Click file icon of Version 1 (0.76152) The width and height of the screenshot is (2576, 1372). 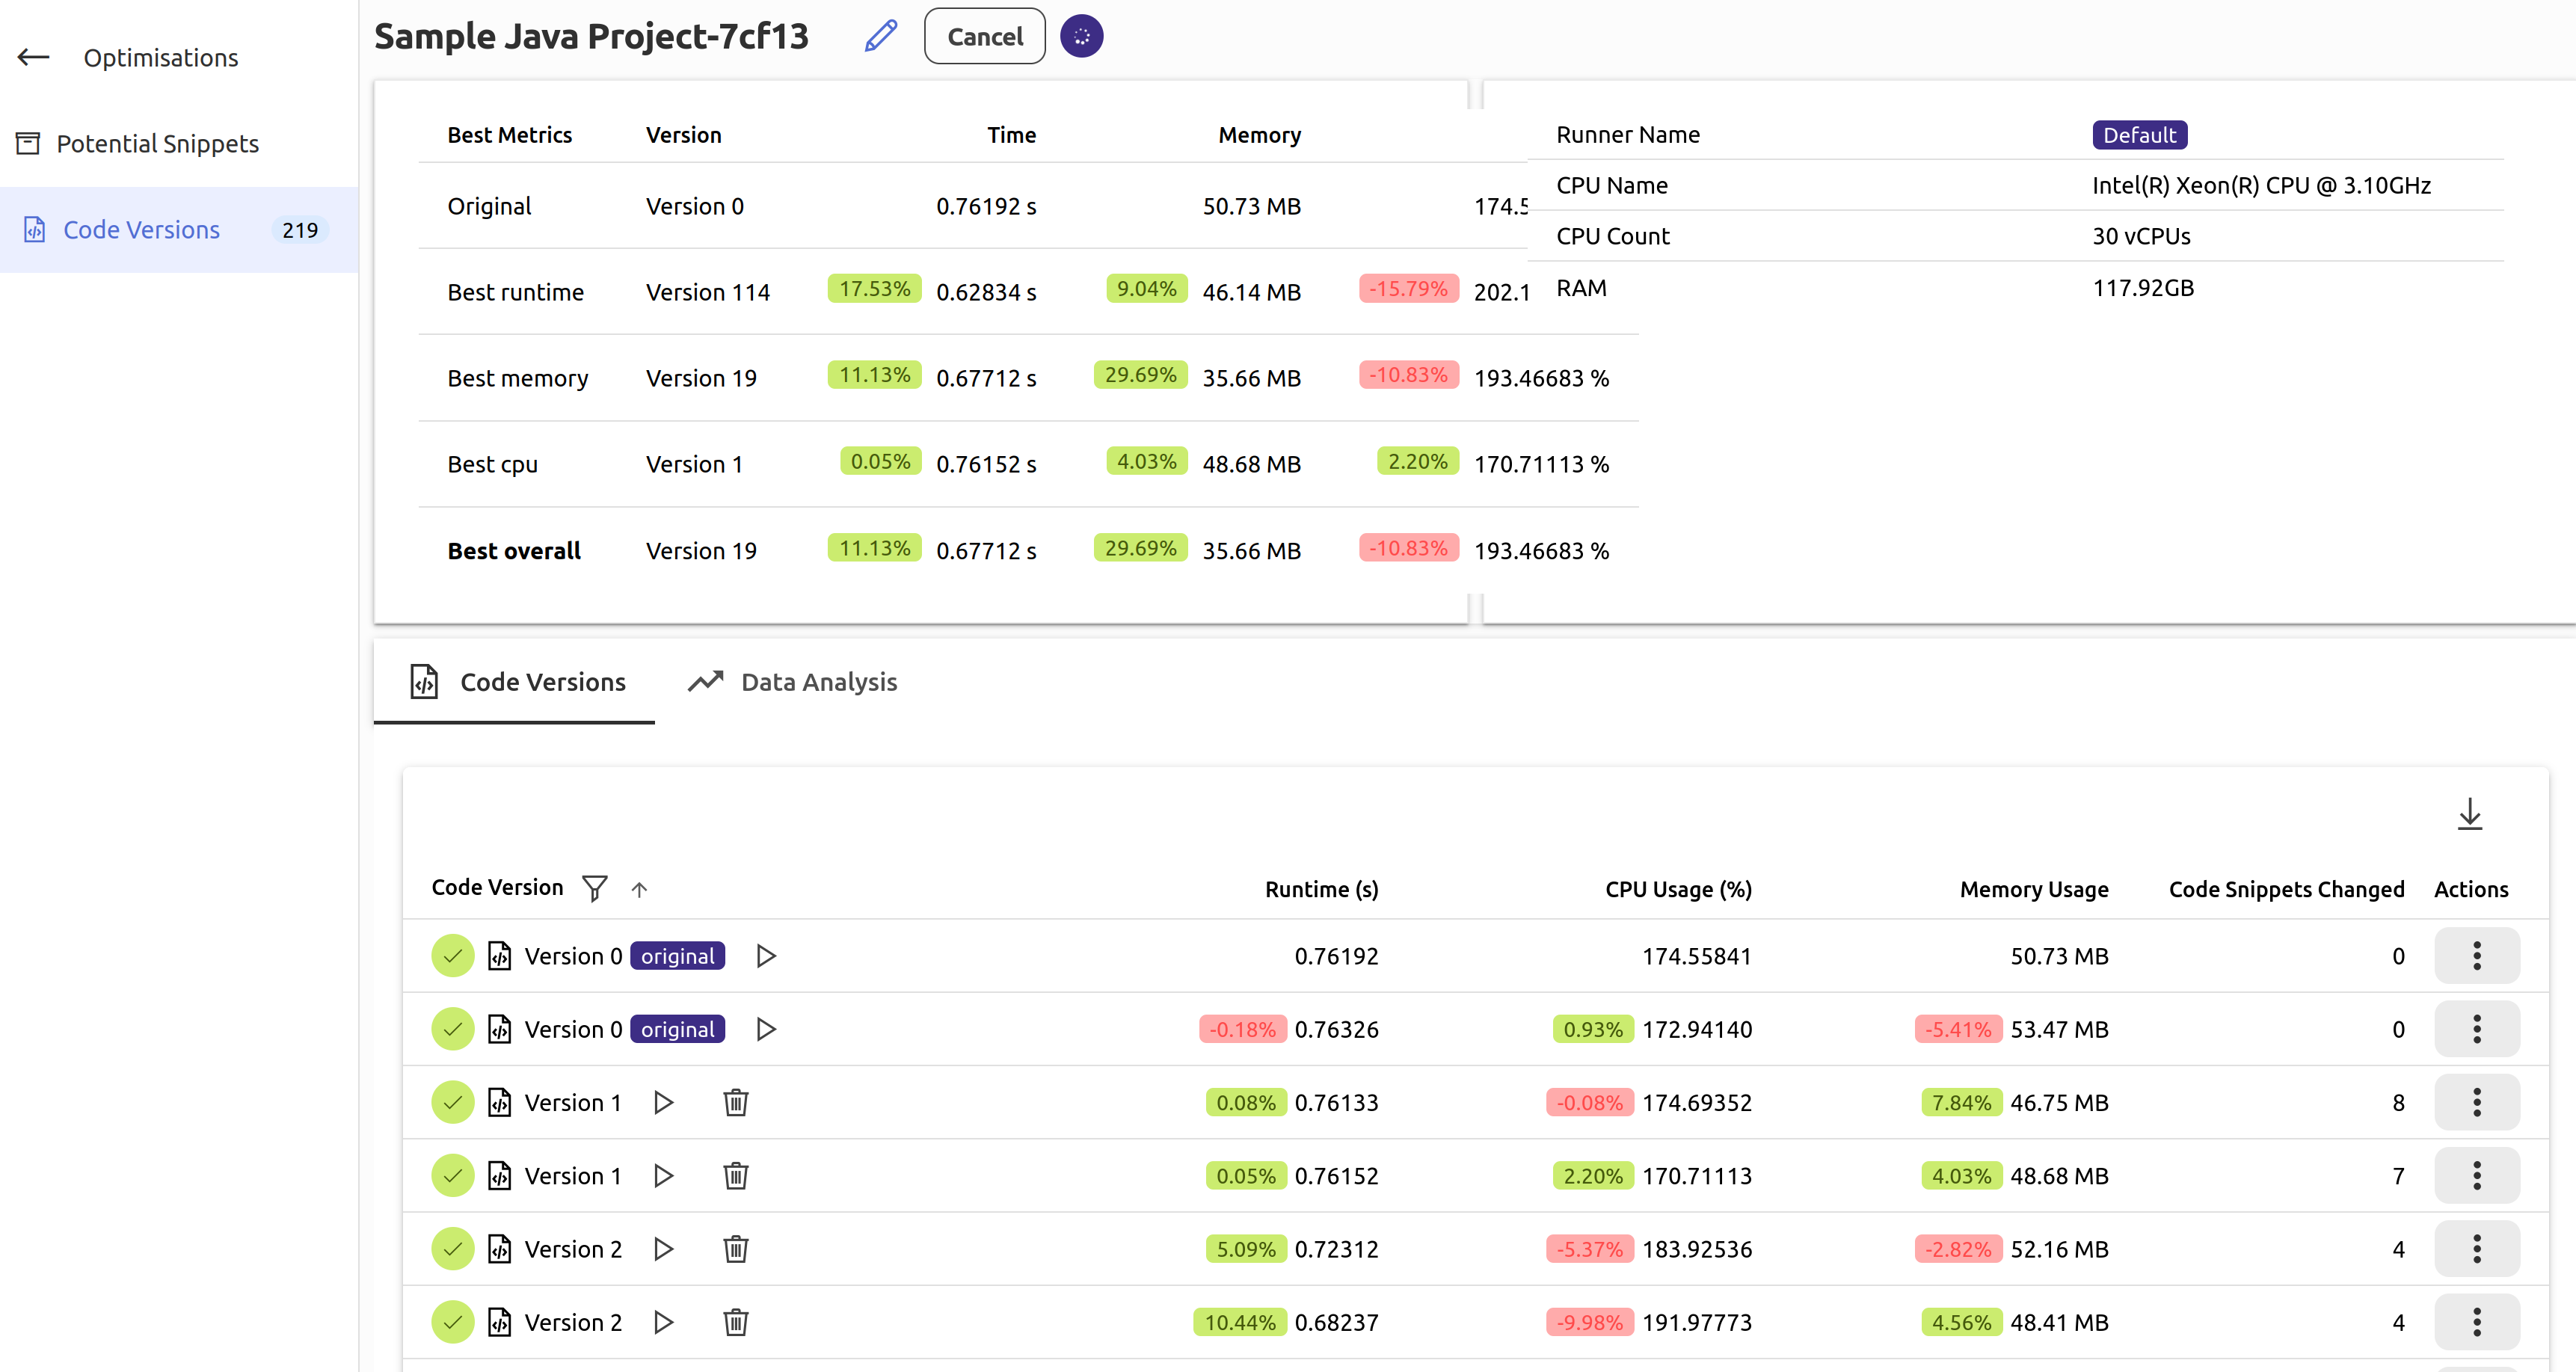coord(499,1175)
